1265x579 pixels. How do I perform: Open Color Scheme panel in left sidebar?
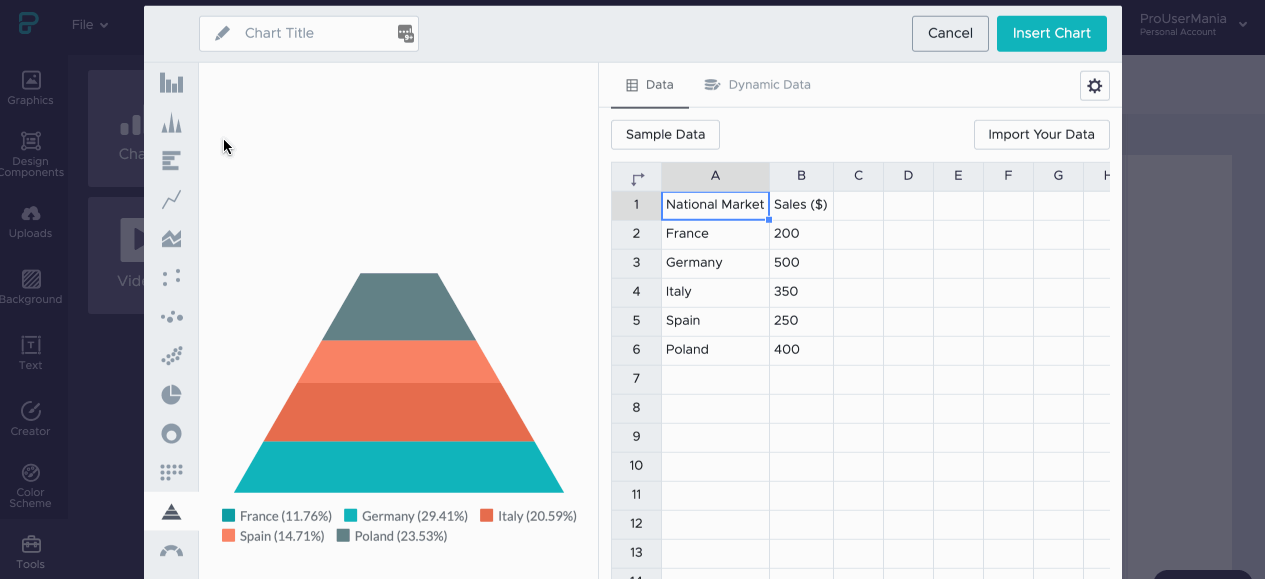[x=31, y=486]
